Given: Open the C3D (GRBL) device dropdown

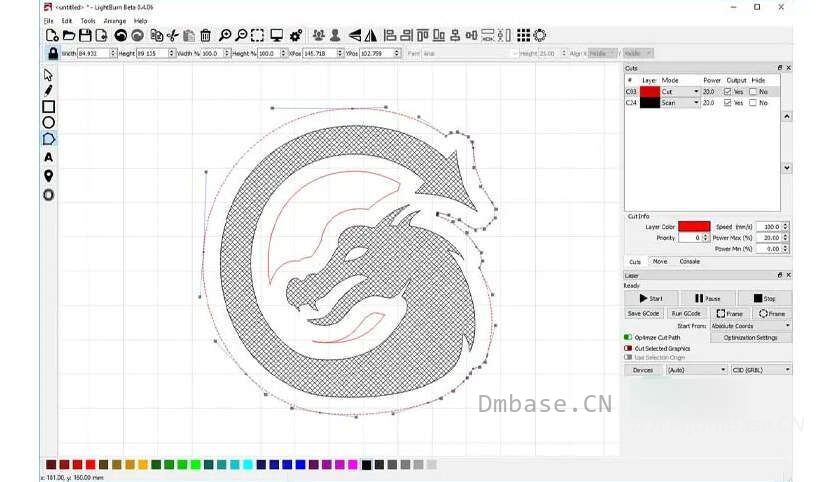Looking at the screenshot, I should (761, 369).
